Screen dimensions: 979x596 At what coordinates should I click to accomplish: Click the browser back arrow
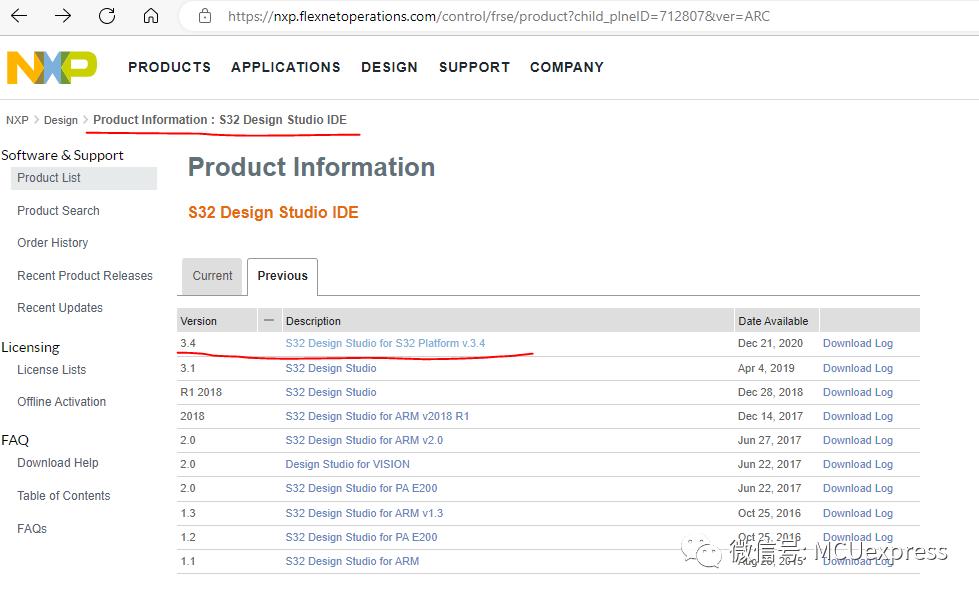(x=19, y=16)
